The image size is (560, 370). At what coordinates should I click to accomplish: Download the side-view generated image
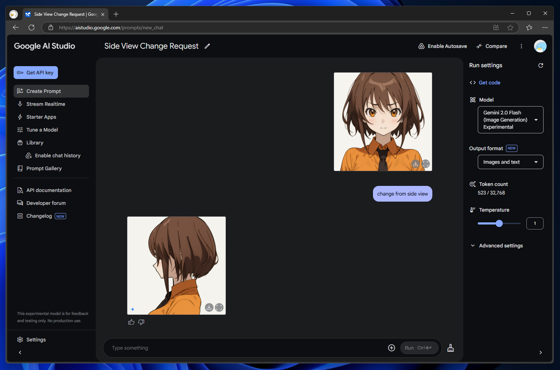coord(209,307)
